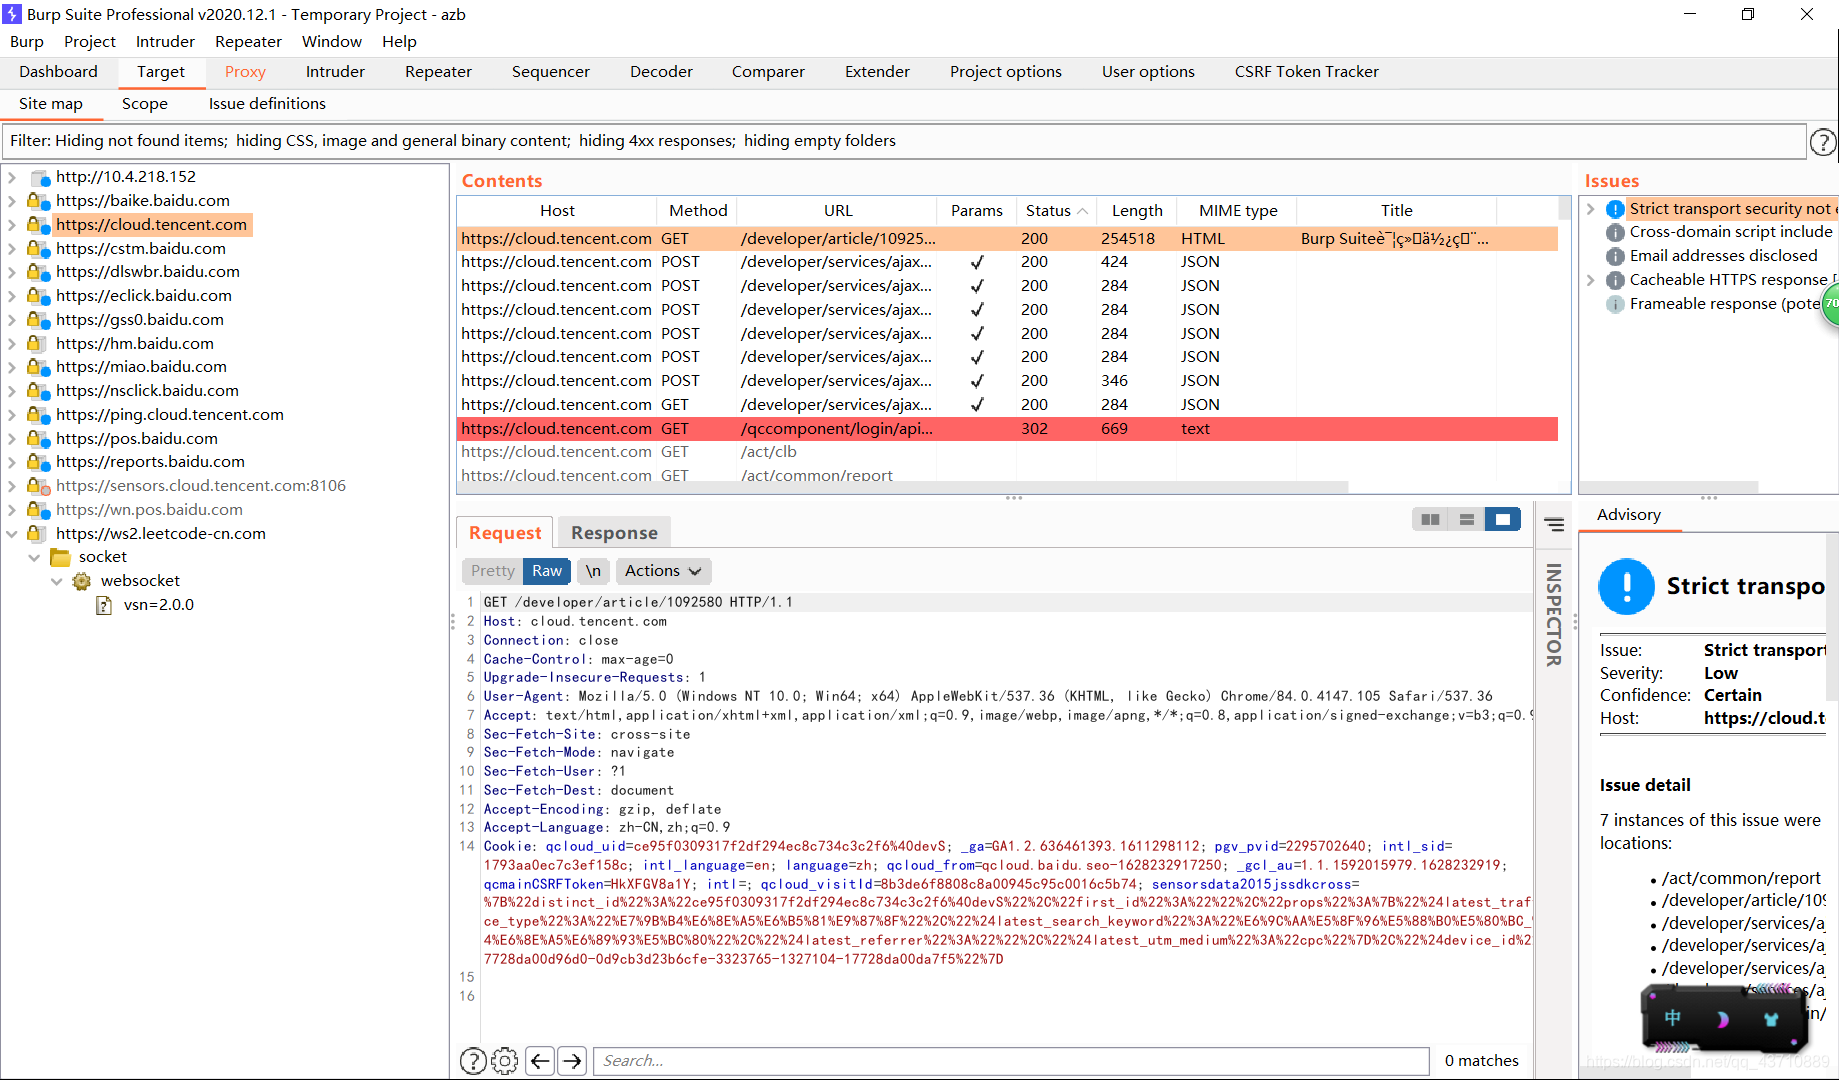
Task: Click the Filter settings bar
Action: tap(904, 141)
